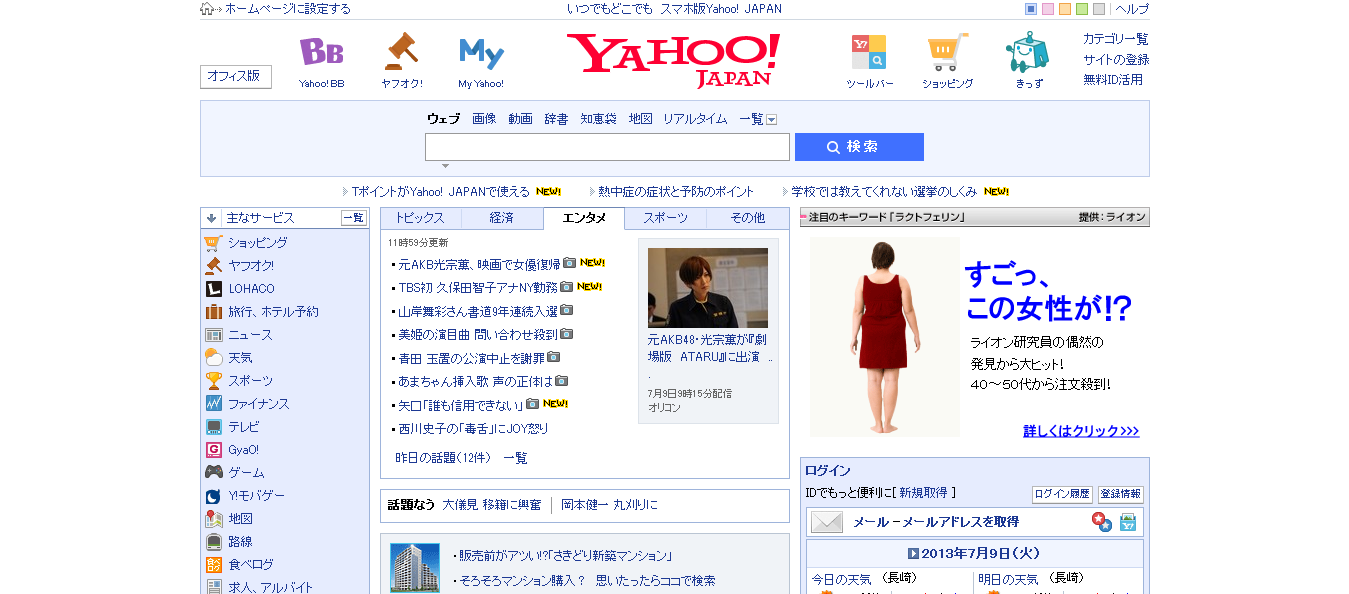Choose the blue theme color swatch
Image resolution: width=1349 pixels, height=594 pixels.
1031,9
